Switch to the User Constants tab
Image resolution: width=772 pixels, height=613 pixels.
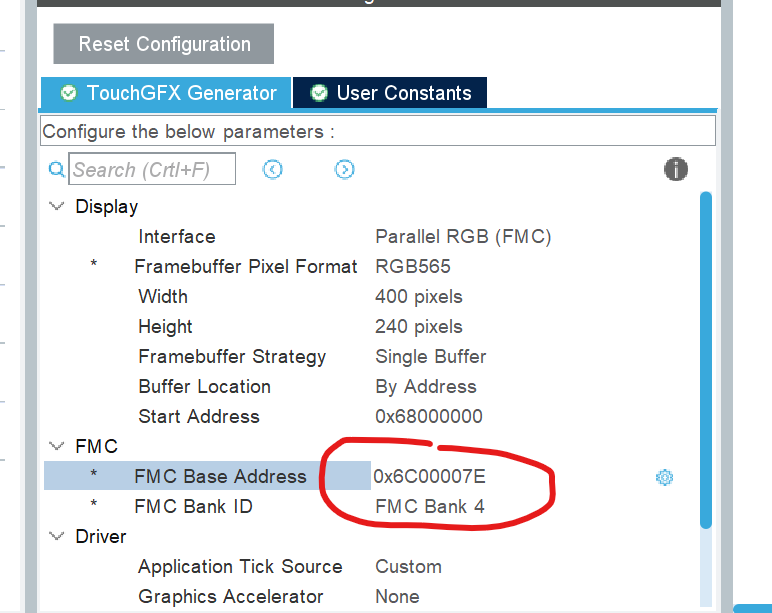[x=389, y=93]
